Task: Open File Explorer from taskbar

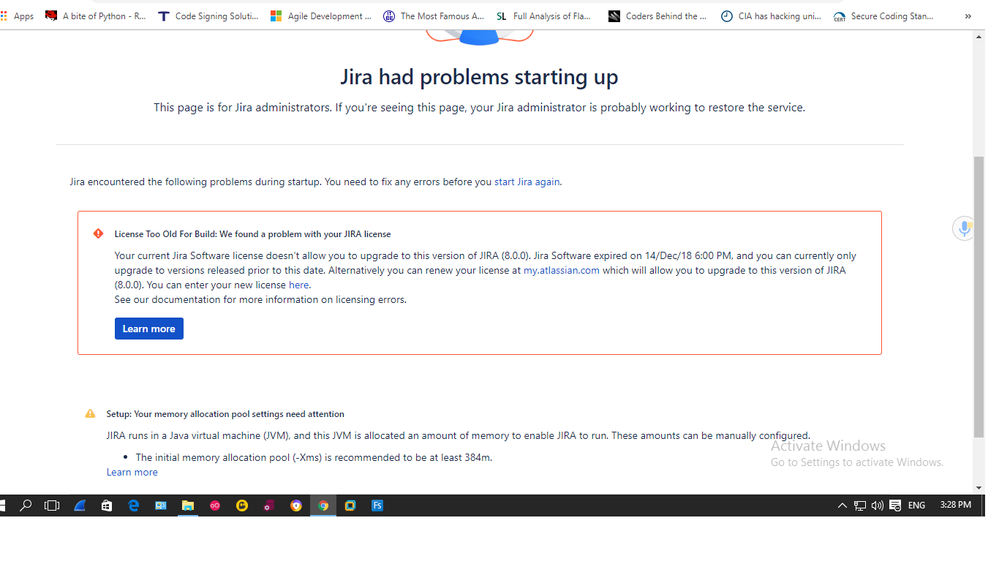Action: pyautogui.click(x=188, y=505)
